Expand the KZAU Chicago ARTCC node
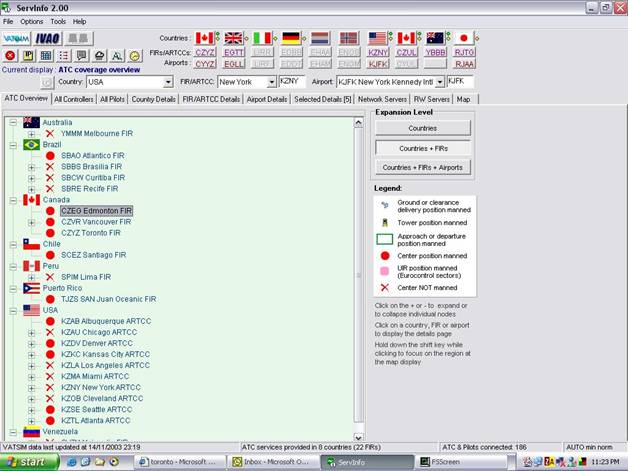This screenshot has width=628, height=471. coord(31,331)
